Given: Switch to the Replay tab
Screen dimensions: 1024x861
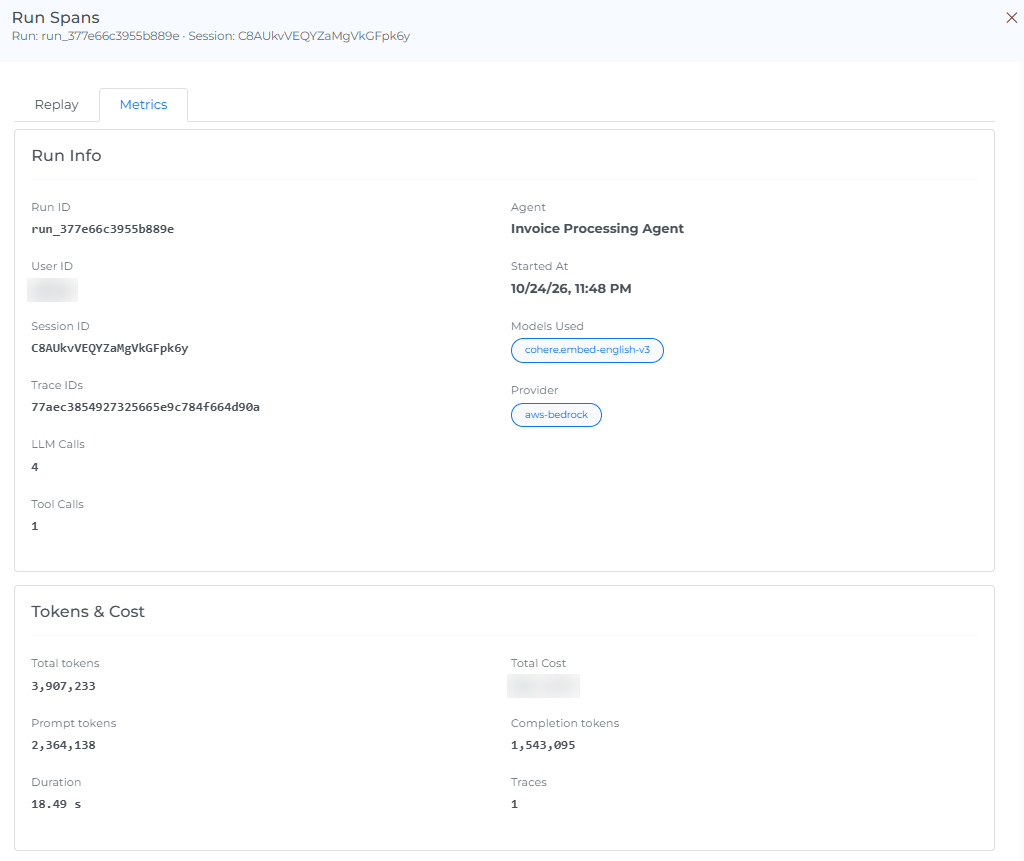Looking at the screenshot, I should [57, 105].
